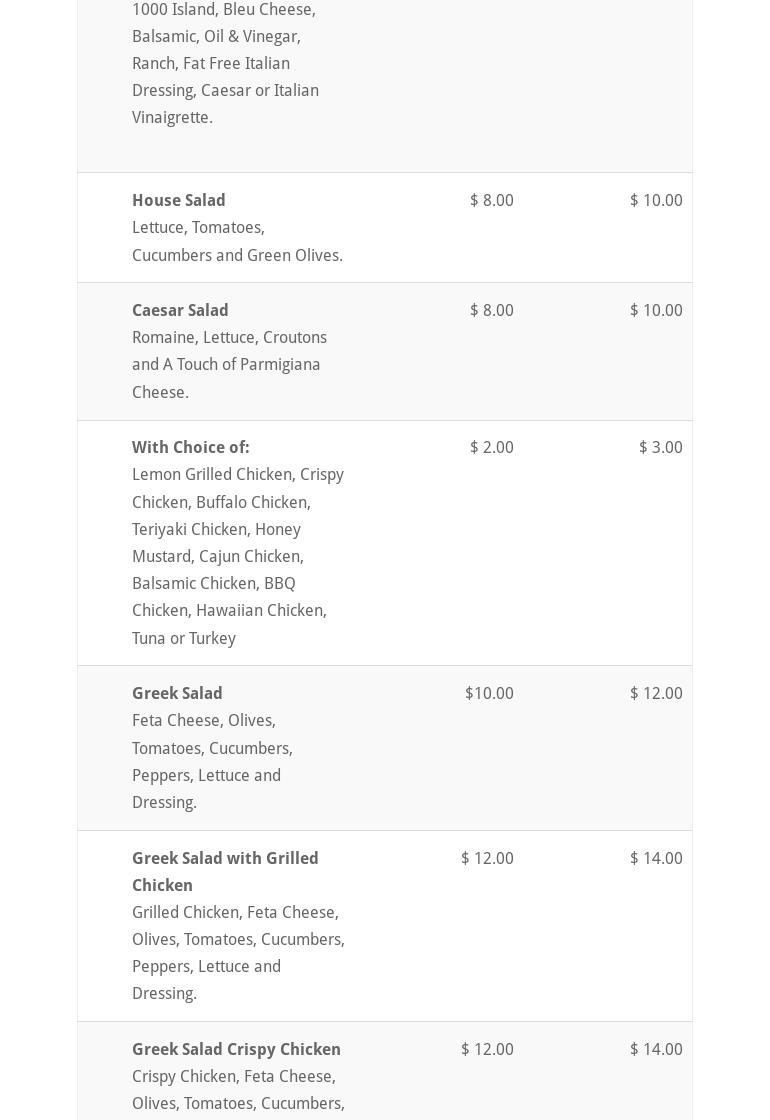Select $12.00 for Greek Salad with Grilled Chicken
This screenshot has height=1120, width=770.
(x=487, y=858)
